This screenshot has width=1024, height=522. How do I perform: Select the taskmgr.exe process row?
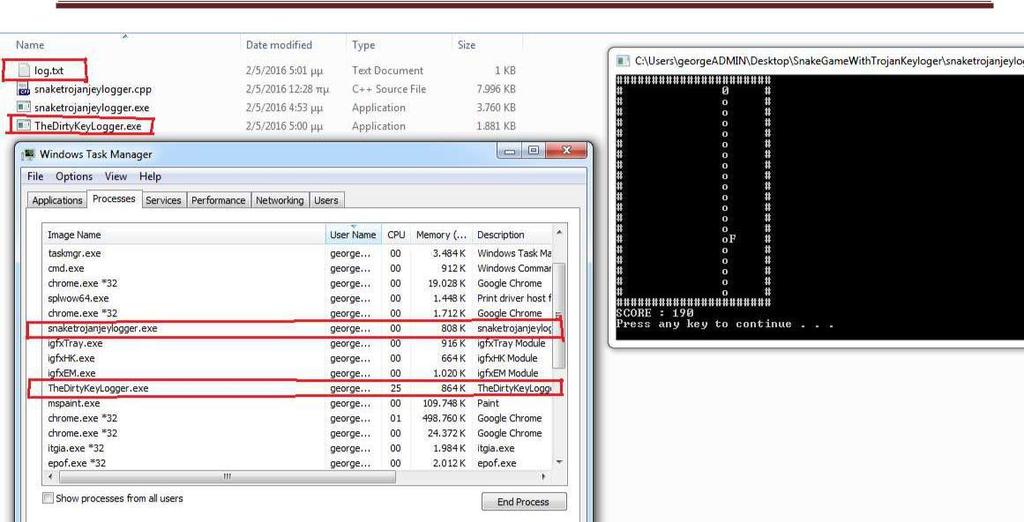click(x=297, y=253)
